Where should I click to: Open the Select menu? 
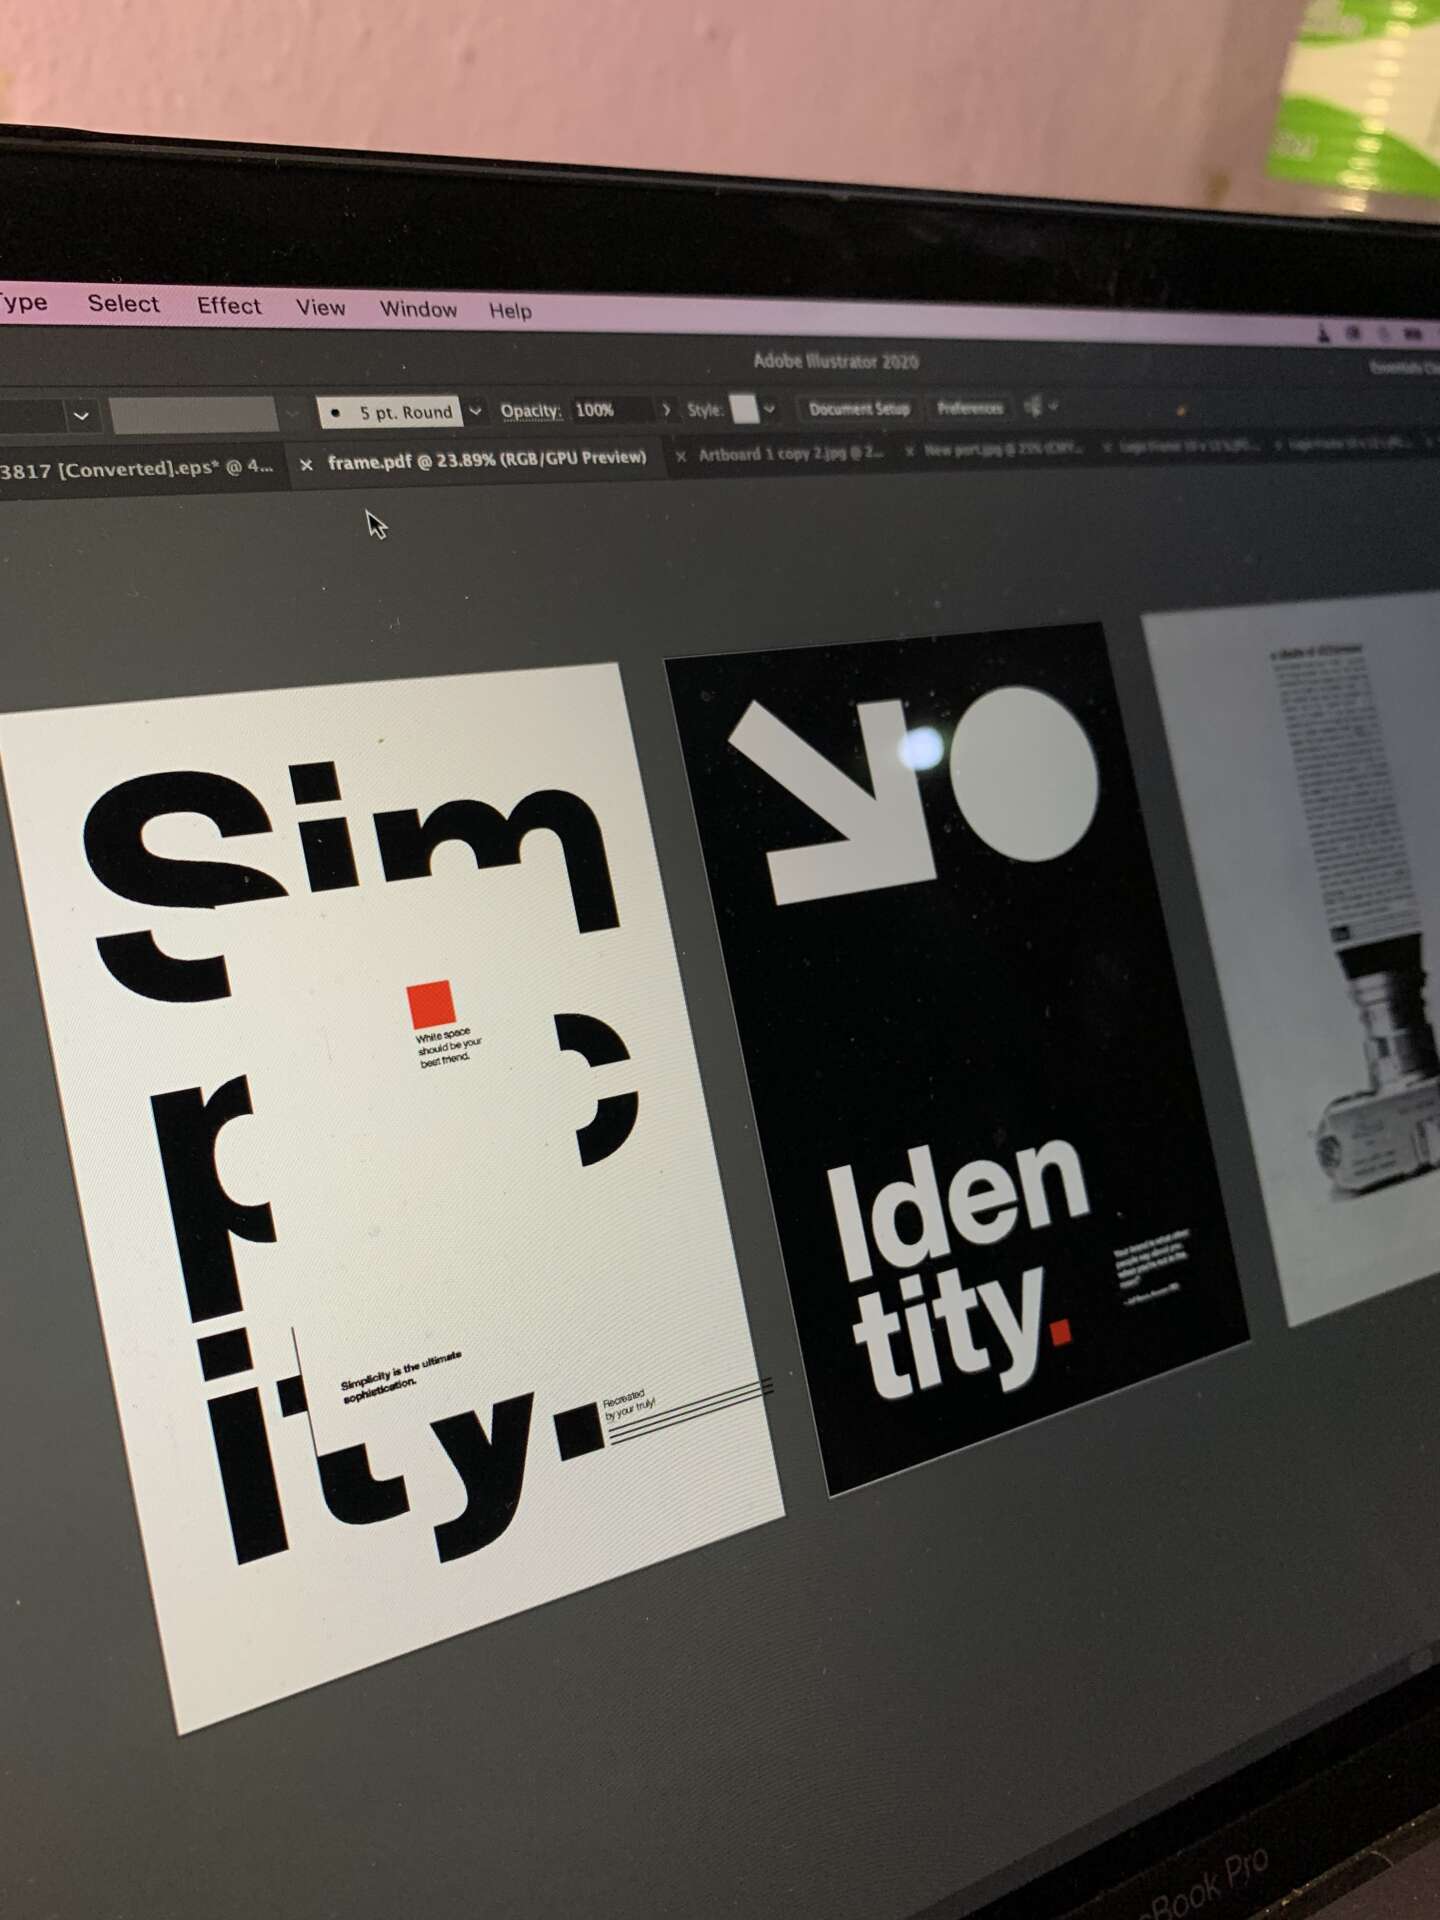pos(123,304)
